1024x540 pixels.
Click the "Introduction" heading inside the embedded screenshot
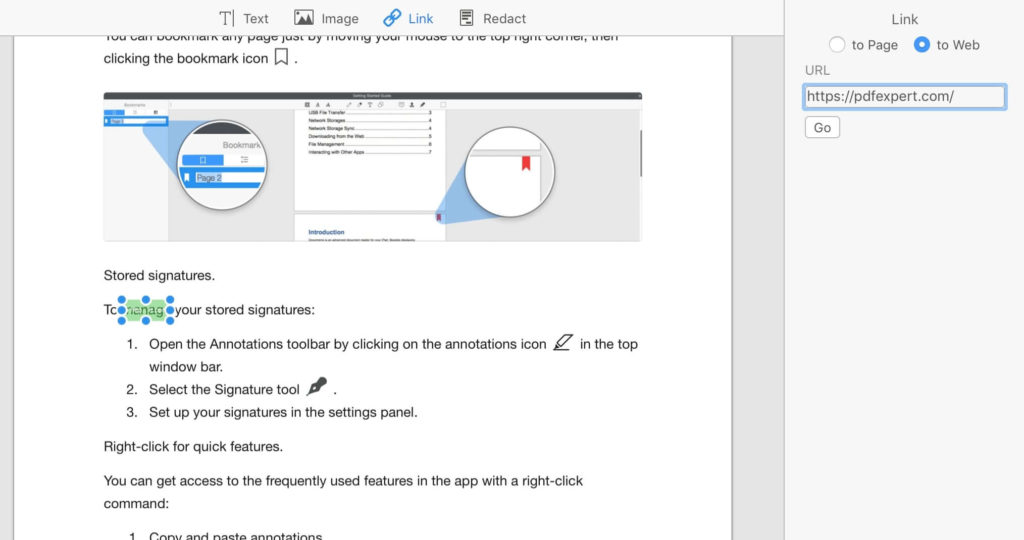pos(326,232)
